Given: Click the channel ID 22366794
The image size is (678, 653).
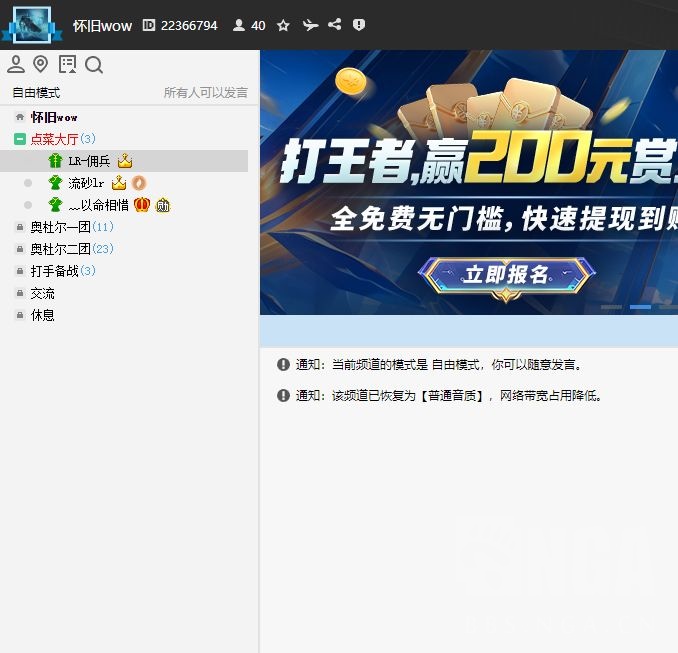Looking at the screenshot, I should (x=189, y=26).
